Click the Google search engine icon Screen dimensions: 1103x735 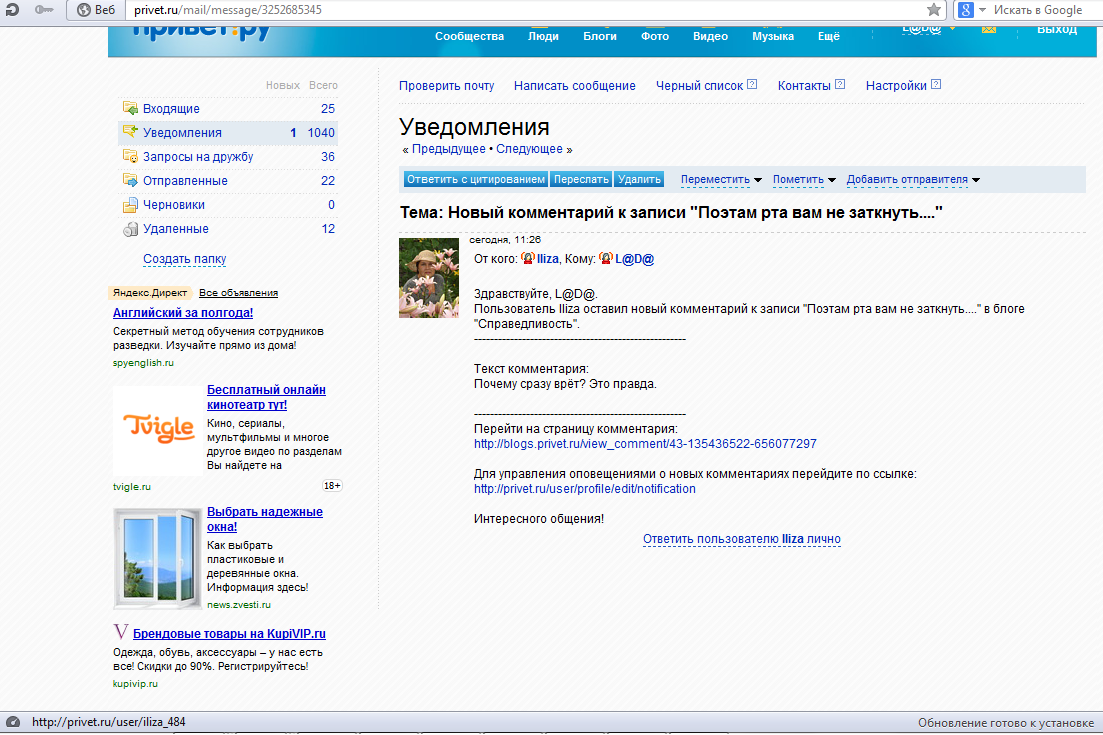[x=966, y=10]
